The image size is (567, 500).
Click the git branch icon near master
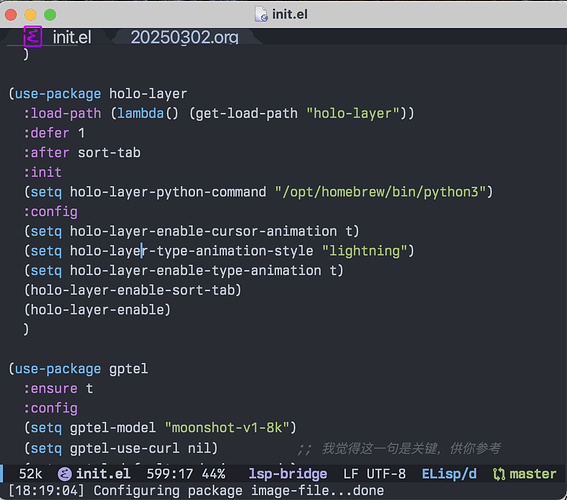tap(499, 474)
